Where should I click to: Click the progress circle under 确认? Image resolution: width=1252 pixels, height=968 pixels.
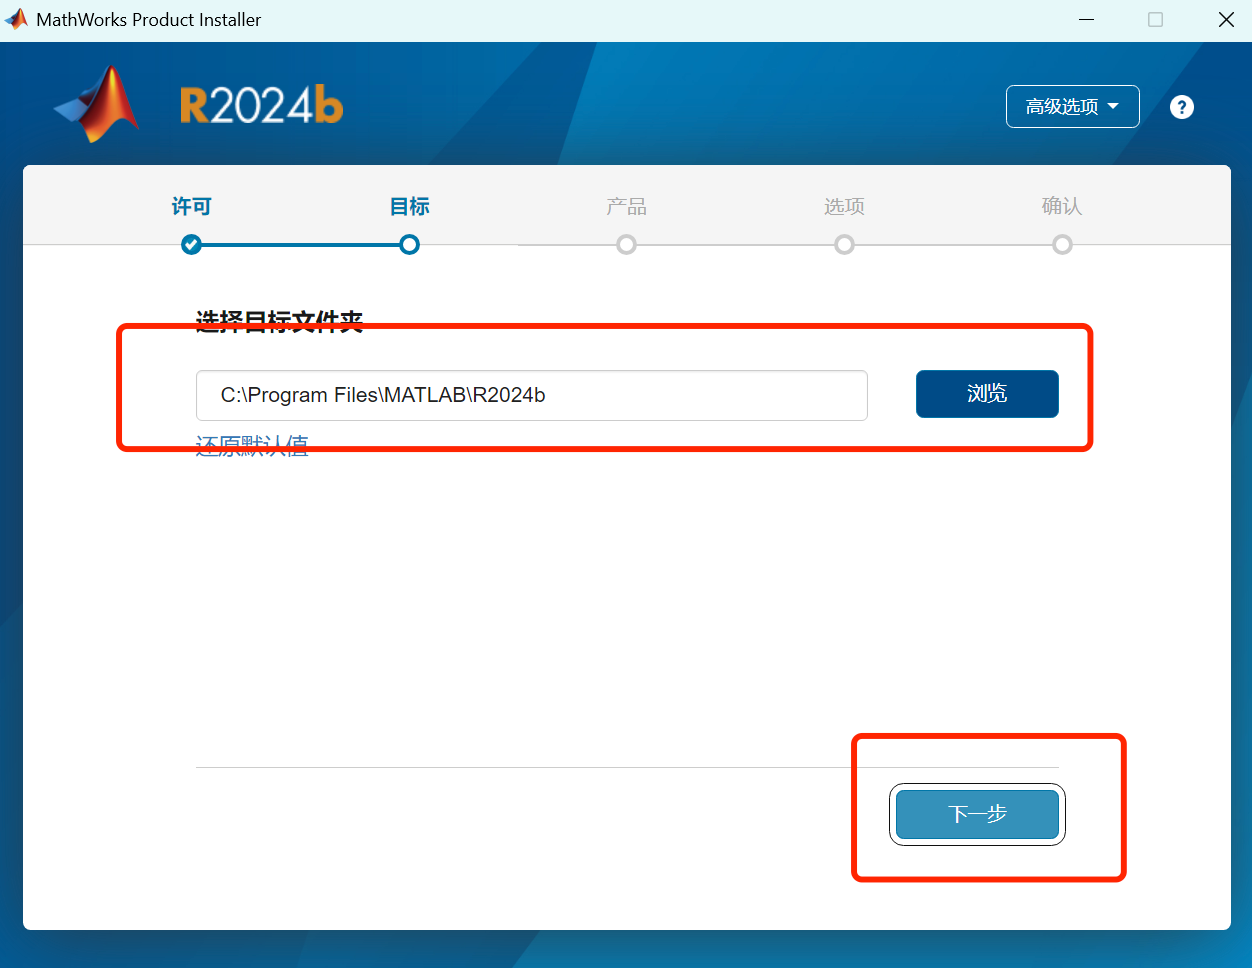1062,245
